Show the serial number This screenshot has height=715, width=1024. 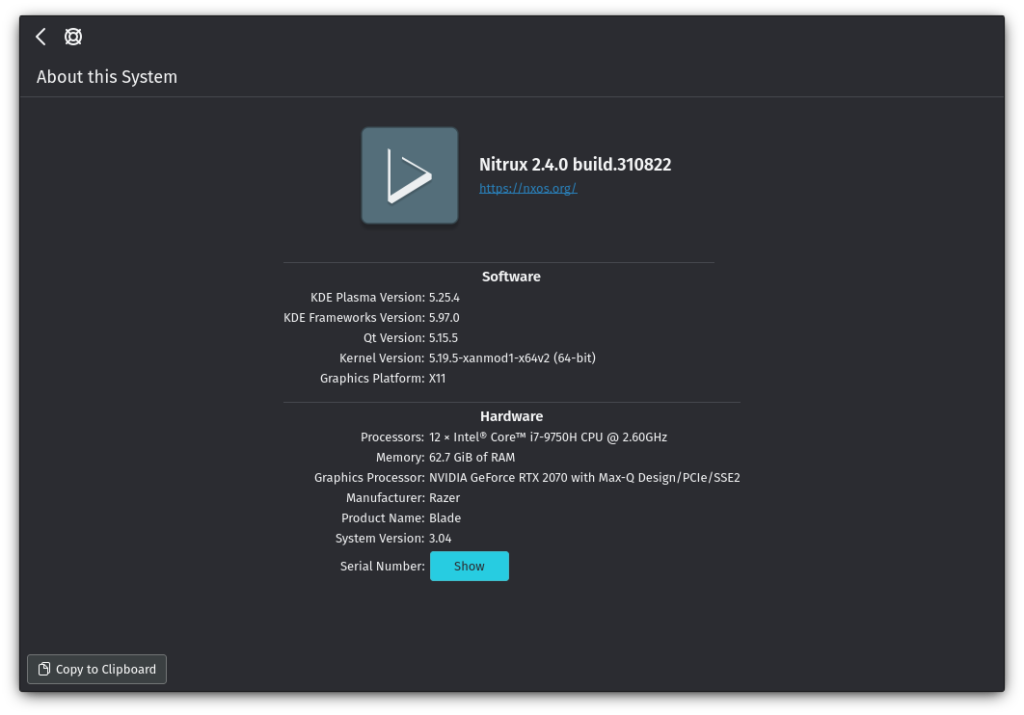coord(469,566)
